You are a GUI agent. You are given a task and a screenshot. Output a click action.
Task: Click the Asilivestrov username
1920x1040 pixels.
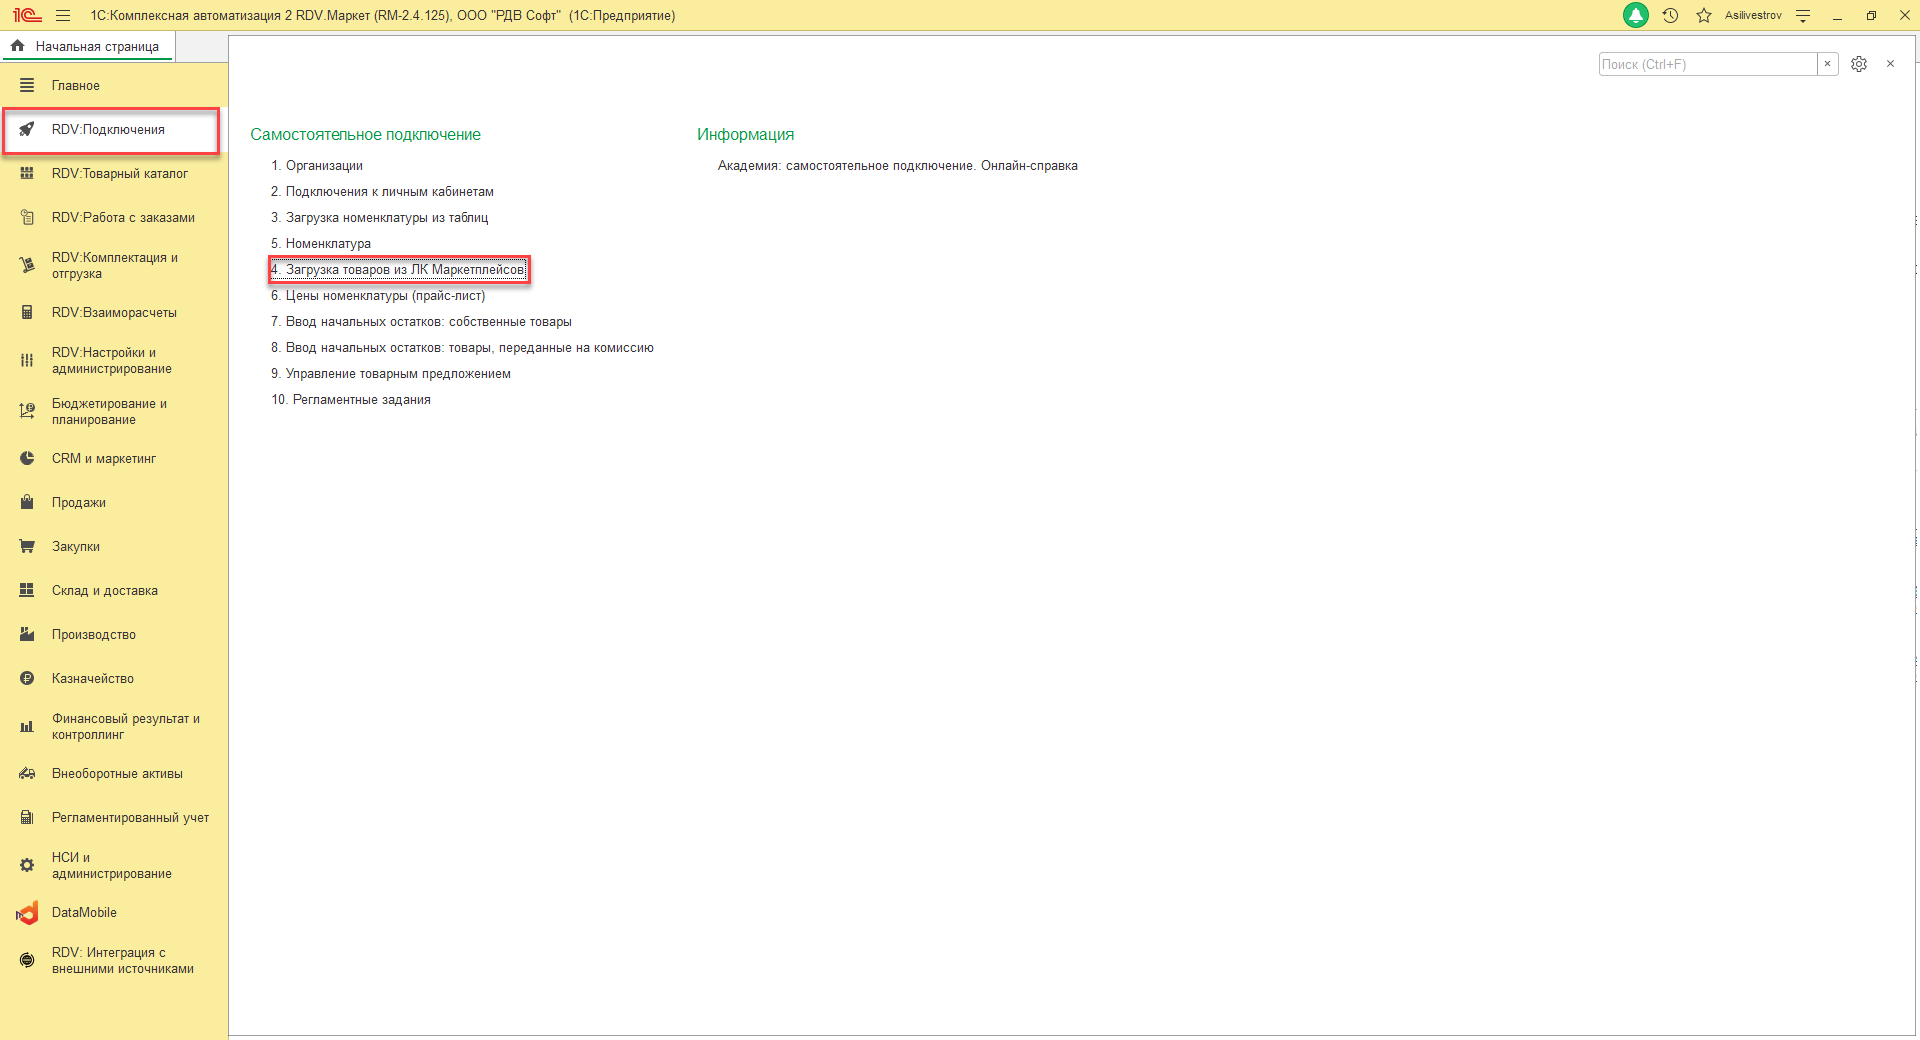[1753, 15]
